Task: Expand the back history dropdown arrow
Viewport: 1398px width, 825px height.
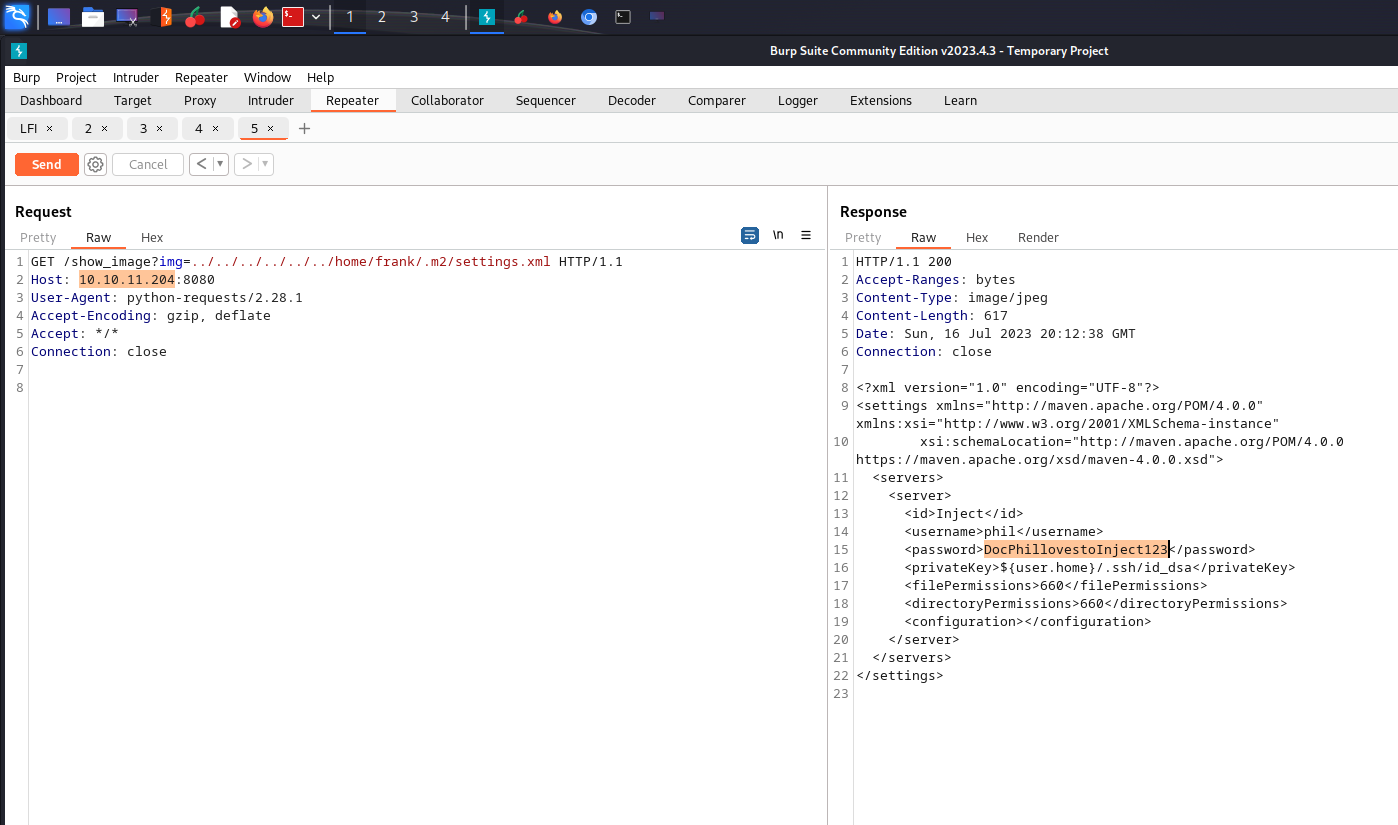Action: coord(220,164)
